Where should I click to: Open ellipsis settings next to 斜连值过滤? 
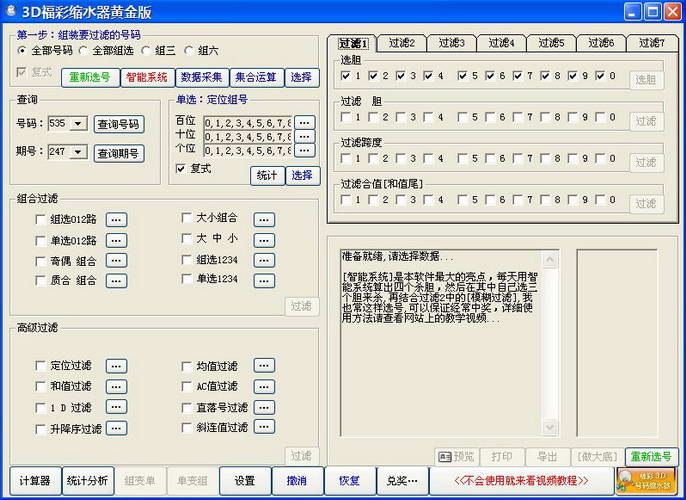point(264,427)
